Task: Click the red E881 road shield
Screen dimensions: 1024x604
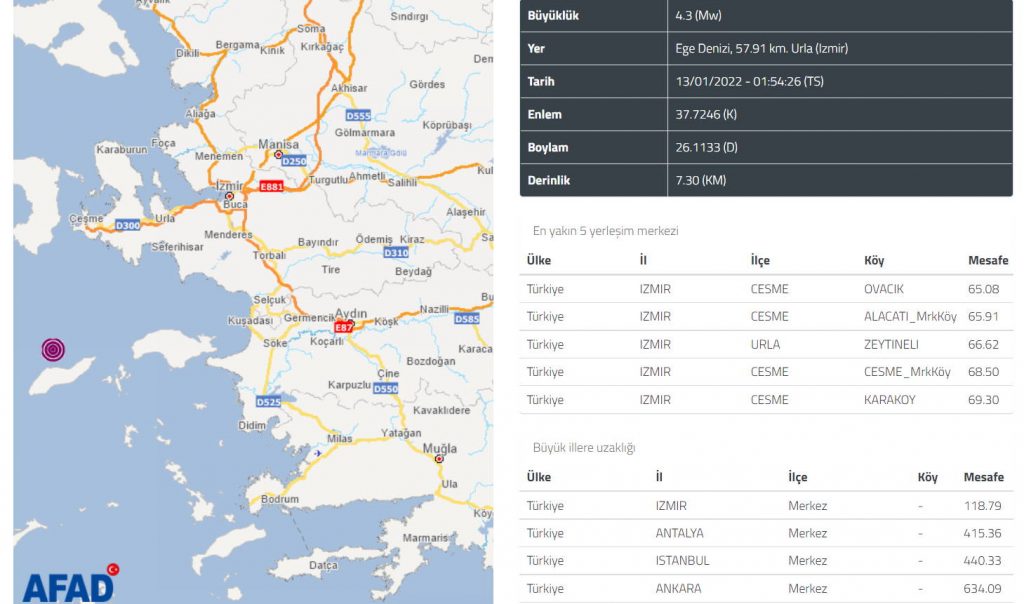Action: pos(270,186)
